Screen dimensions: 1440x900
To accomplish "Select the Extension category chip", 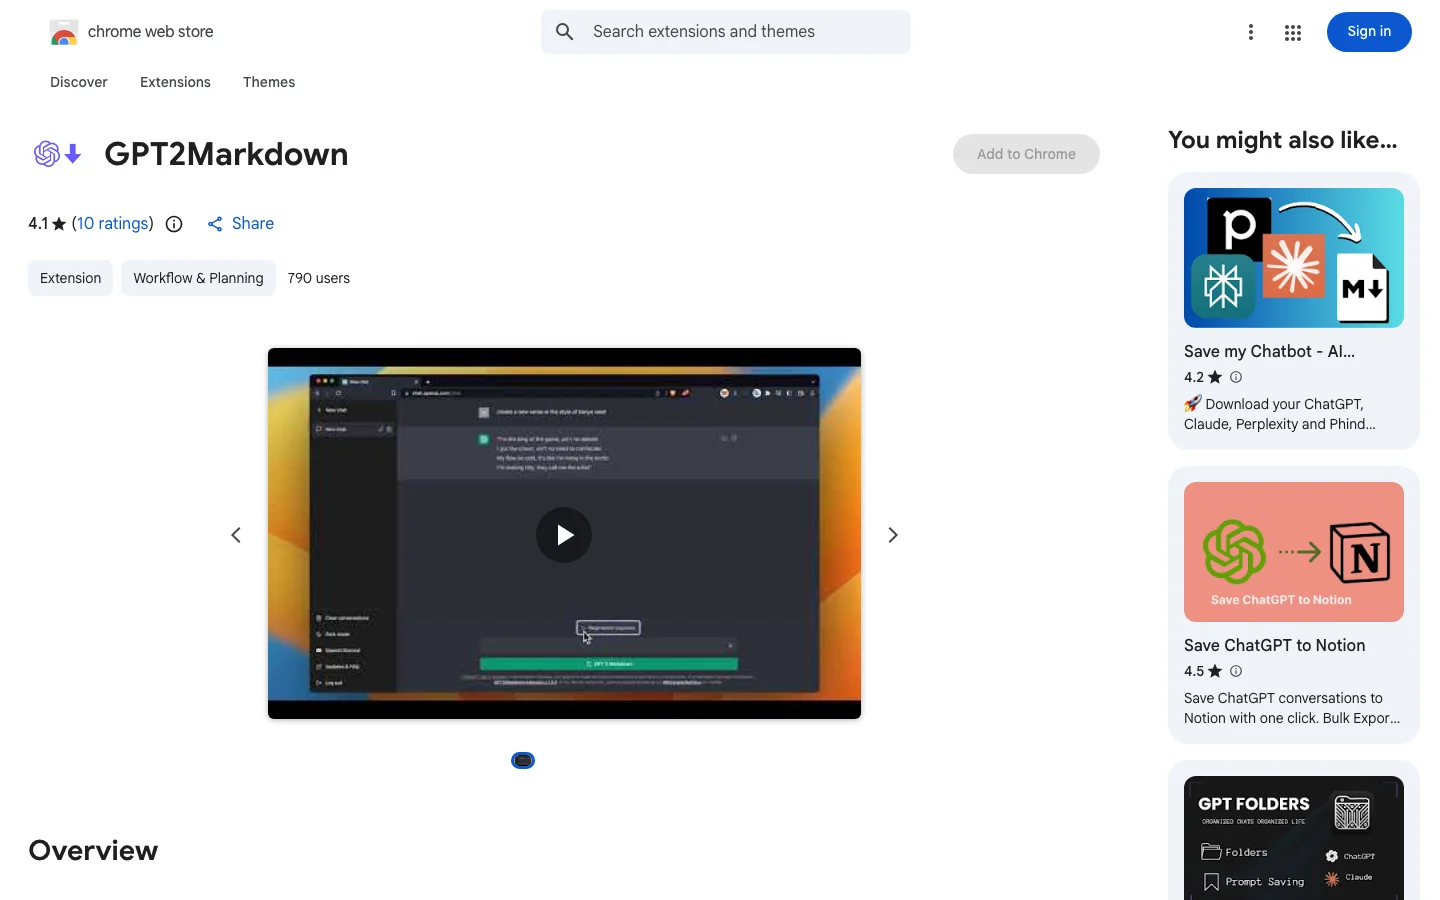I will (70, 278).
